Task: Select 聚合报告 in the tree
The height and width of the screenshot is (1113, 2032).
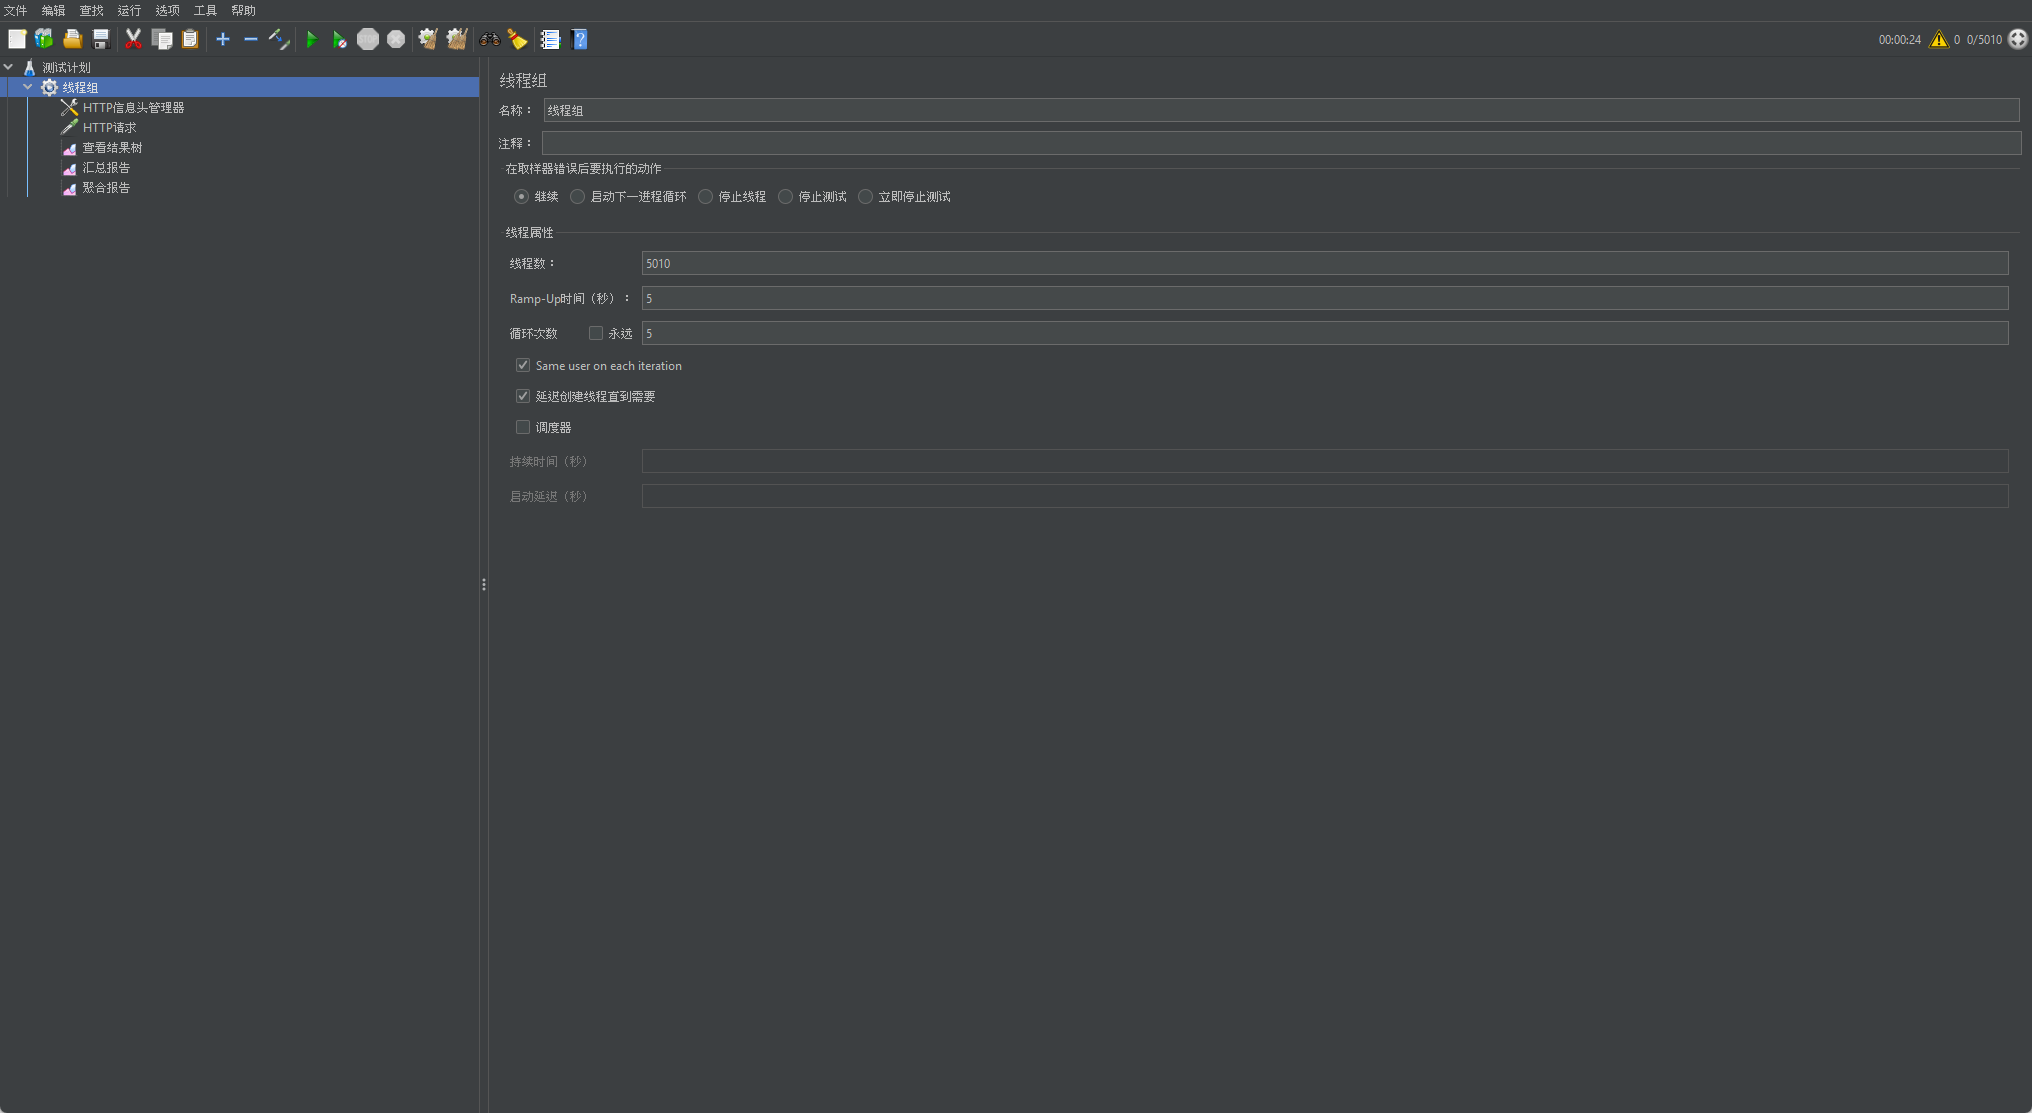Action: point(106,187)
